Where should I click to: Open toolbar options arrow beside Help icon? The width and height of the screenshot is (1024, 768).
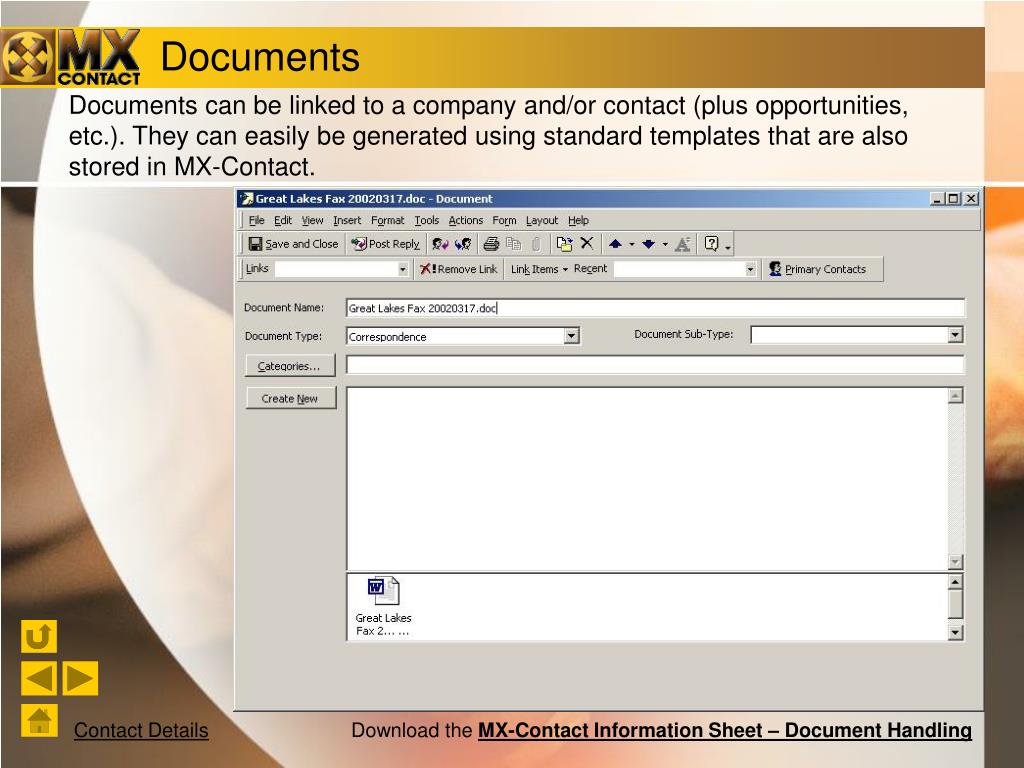pos(728,247)
